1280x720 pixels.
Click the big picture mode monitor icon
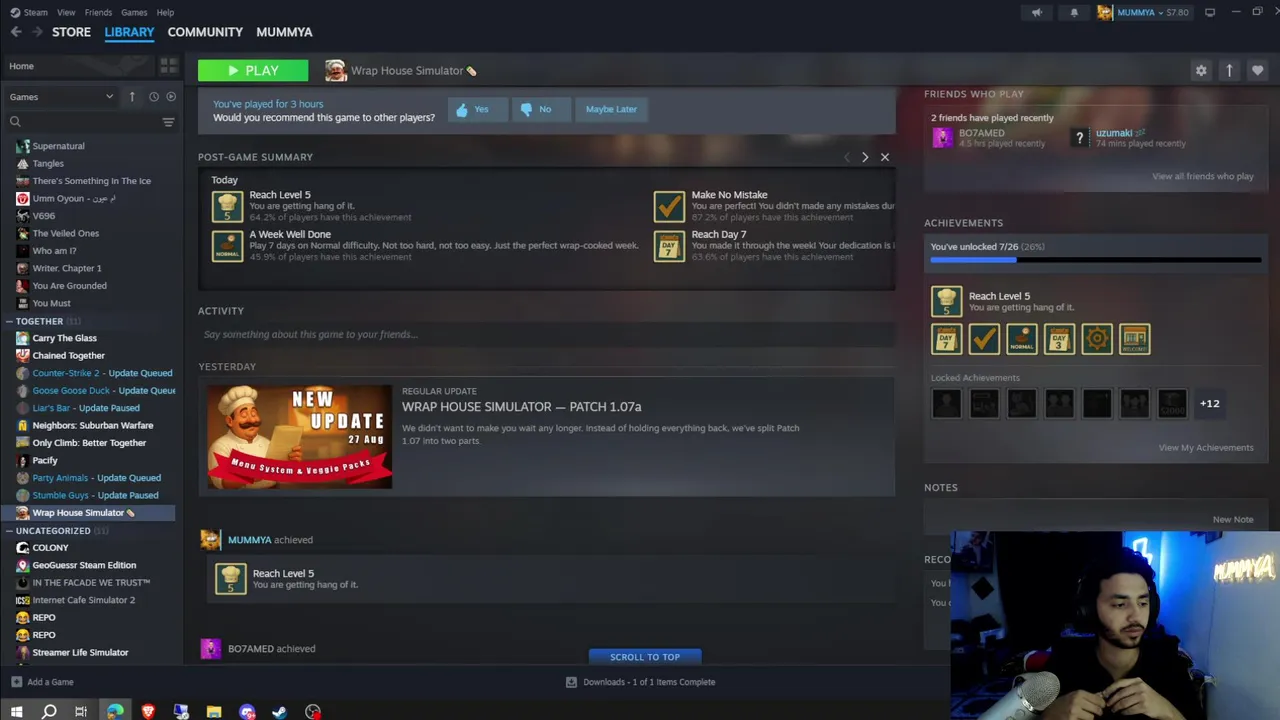(x=1210, y=12)
